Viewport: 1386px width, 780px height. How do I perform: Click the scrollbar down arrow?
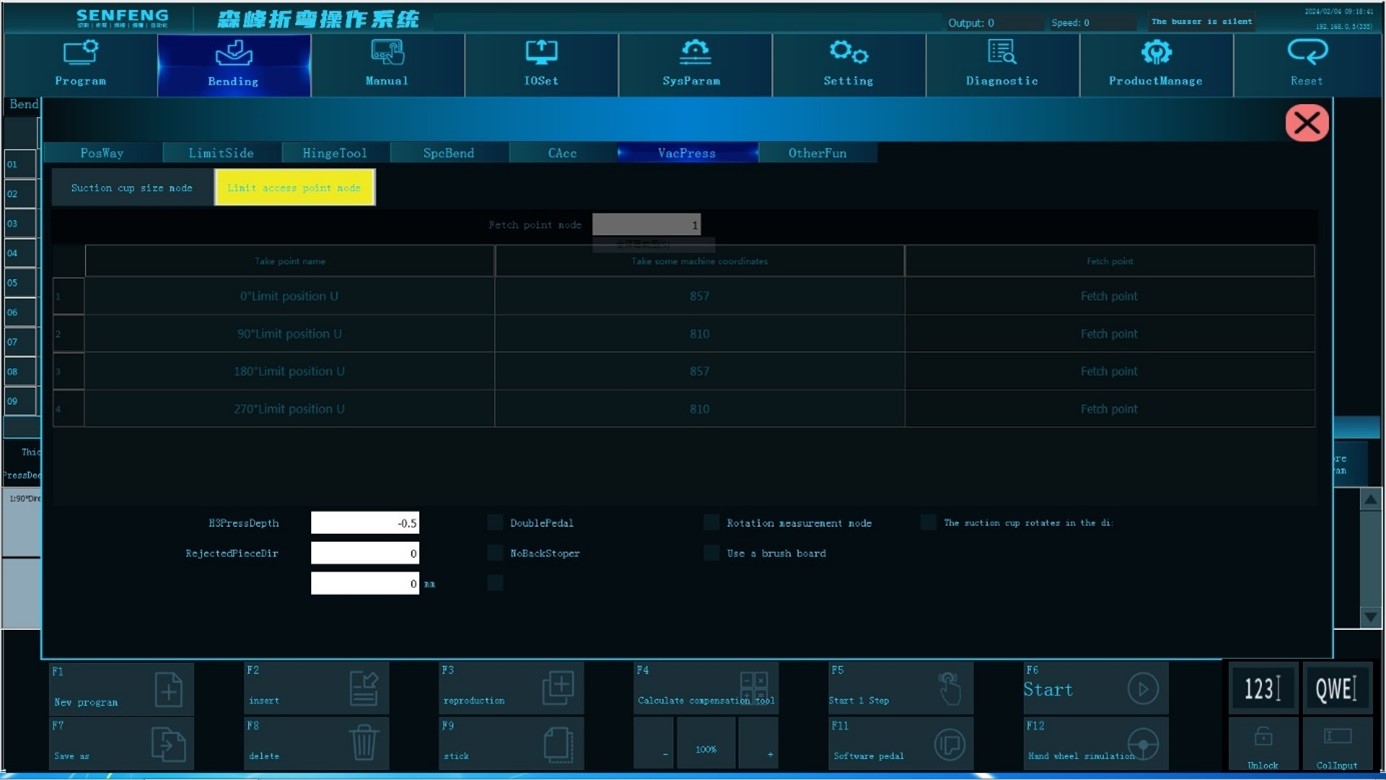click(x=1370, y=617)
